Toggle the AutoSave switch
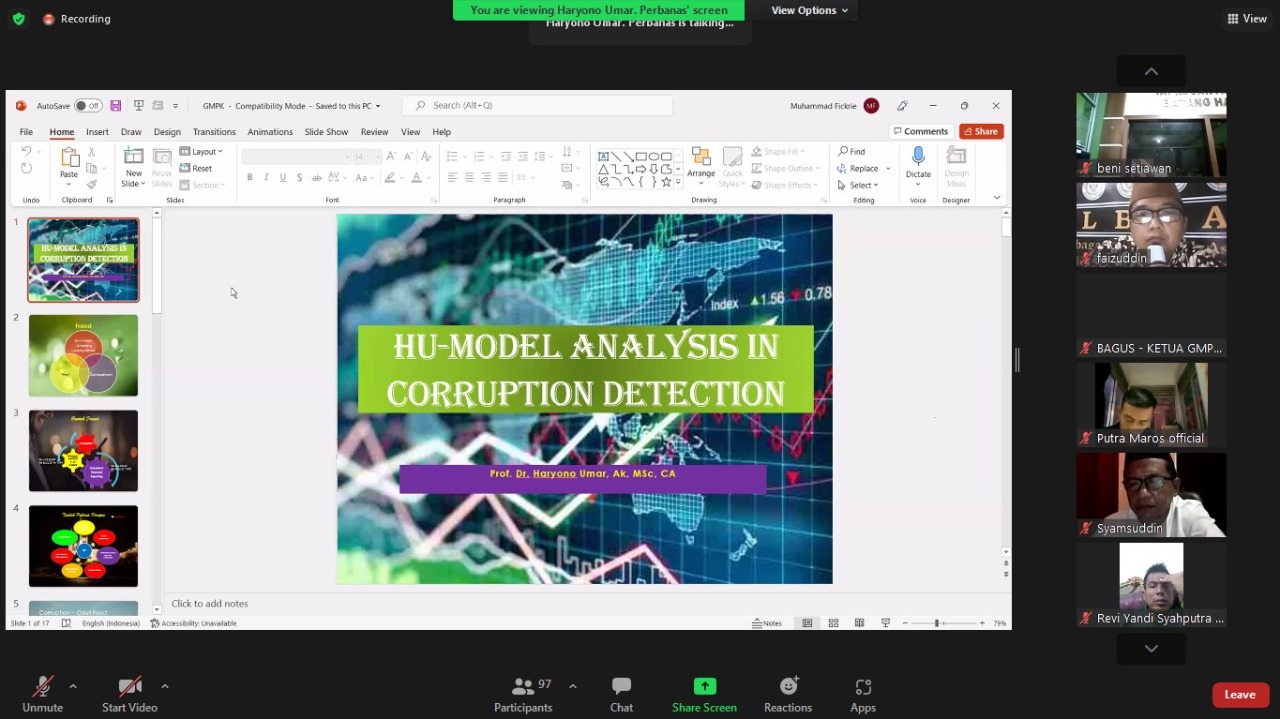Viewport: 1280px width, 719px height. (x=88, y=106)
